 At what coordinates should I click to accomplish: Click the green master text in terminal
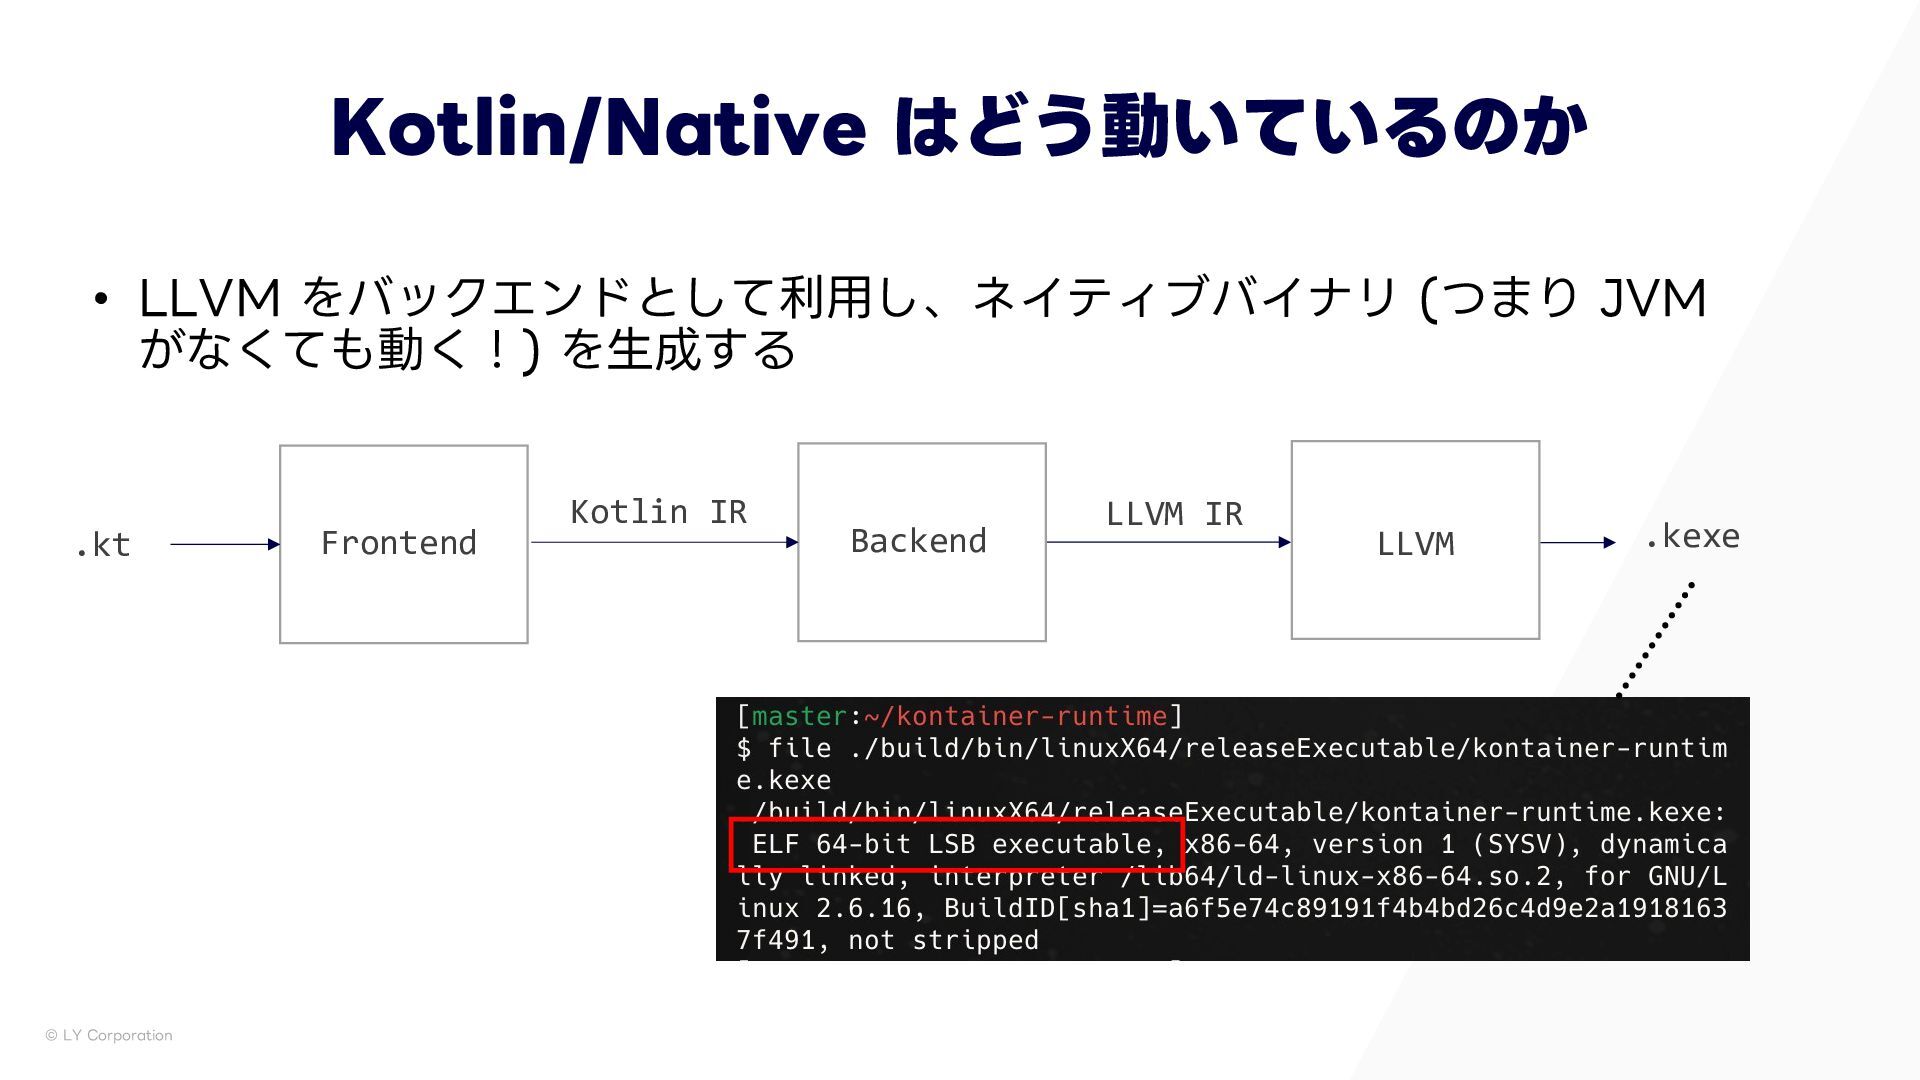point(799,716)
